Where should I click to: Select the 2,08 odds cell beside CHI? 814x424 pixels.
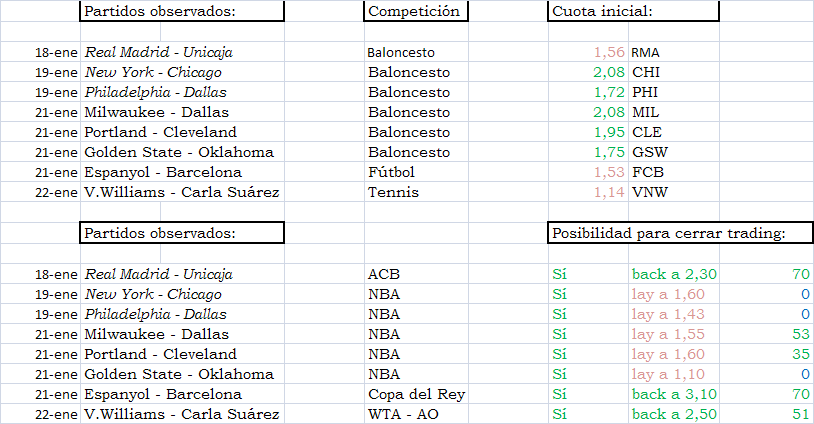point(588,72)
